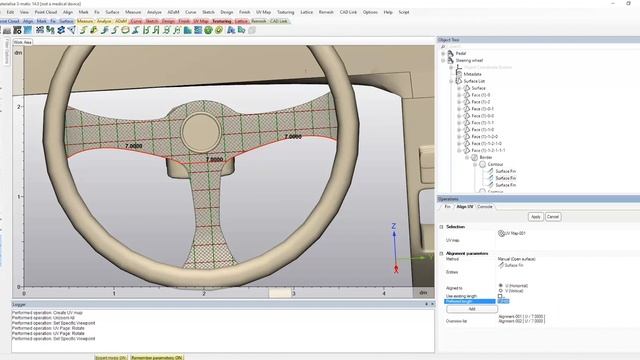This screenshot has height=360, width=640.
Task: Collapse the Selection section
Action: (442, 227)
